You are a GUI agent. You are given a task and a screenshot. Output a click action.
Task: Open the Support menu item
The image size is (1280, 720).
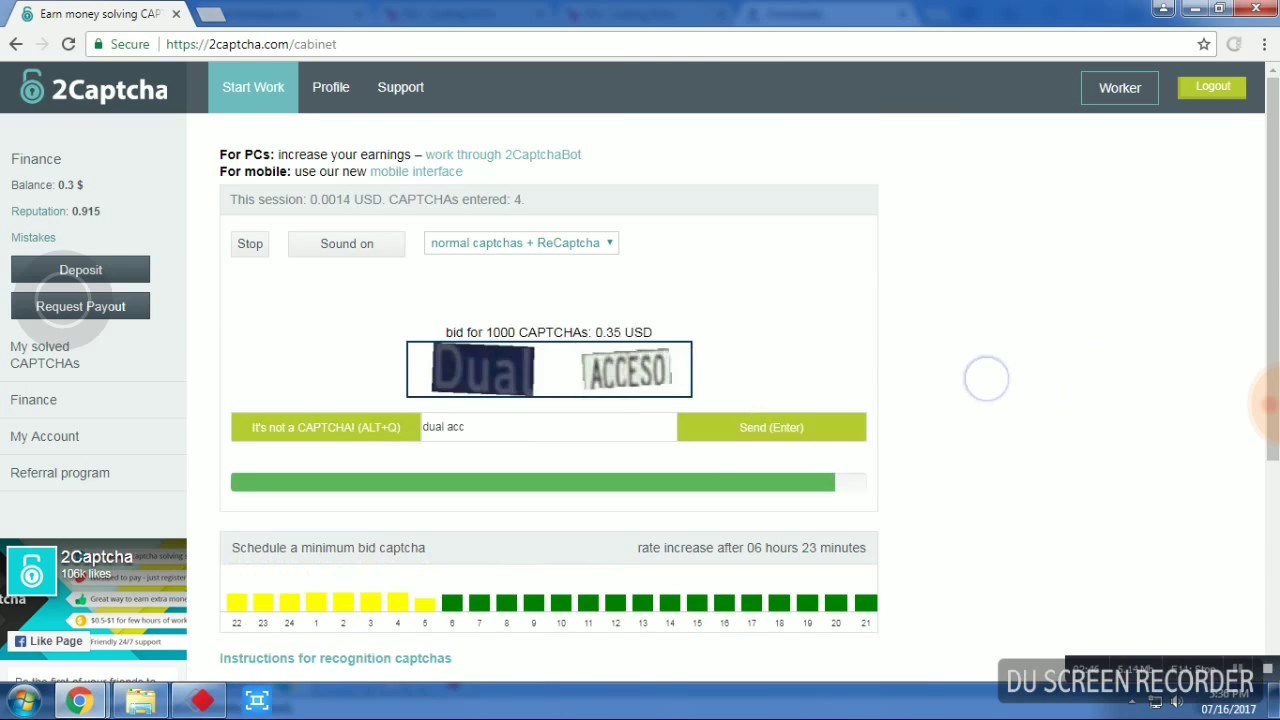click(400, 87)
